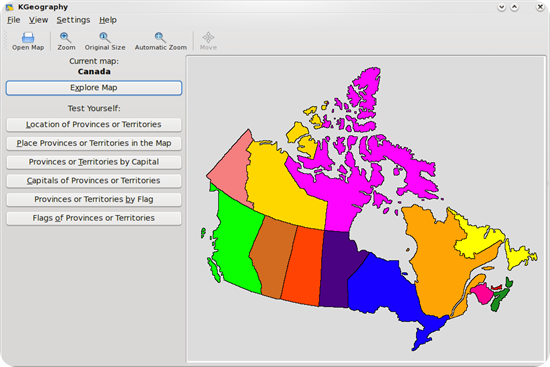Click the orange Quebec region on map

(x=438, y=260)
